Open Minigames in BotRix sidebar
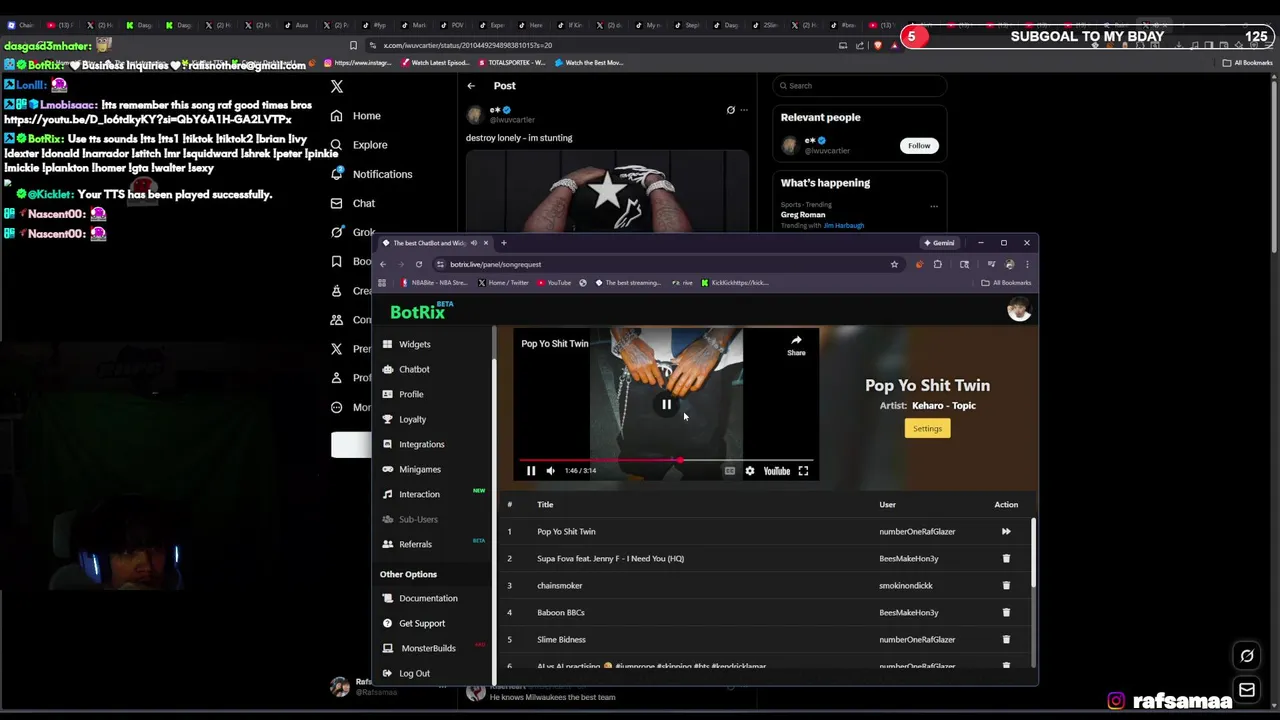Viewport: 1280px width, 720px height. click(x=419, y=469)
